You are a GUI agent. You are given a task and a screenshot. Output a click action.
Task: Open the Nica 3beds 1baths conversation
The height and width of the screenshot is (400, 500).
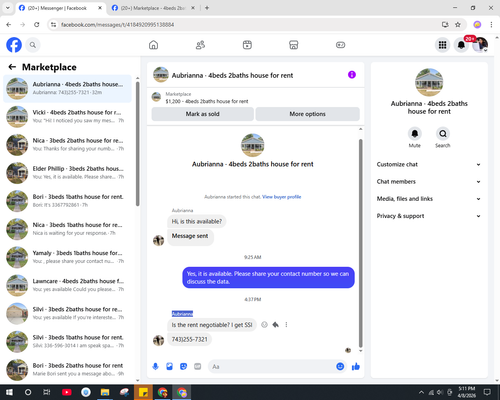pos(67,229)
